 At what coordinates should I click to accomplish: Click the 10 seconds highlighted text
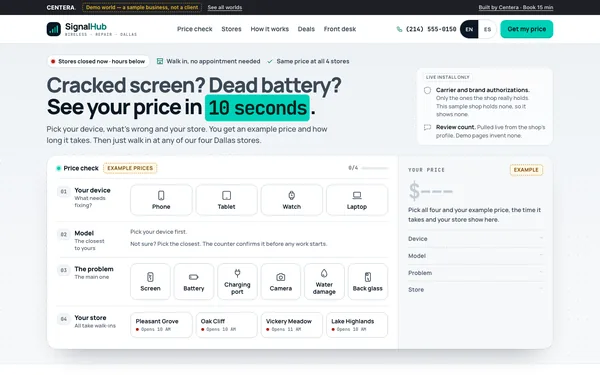click(x=258, y=108)
